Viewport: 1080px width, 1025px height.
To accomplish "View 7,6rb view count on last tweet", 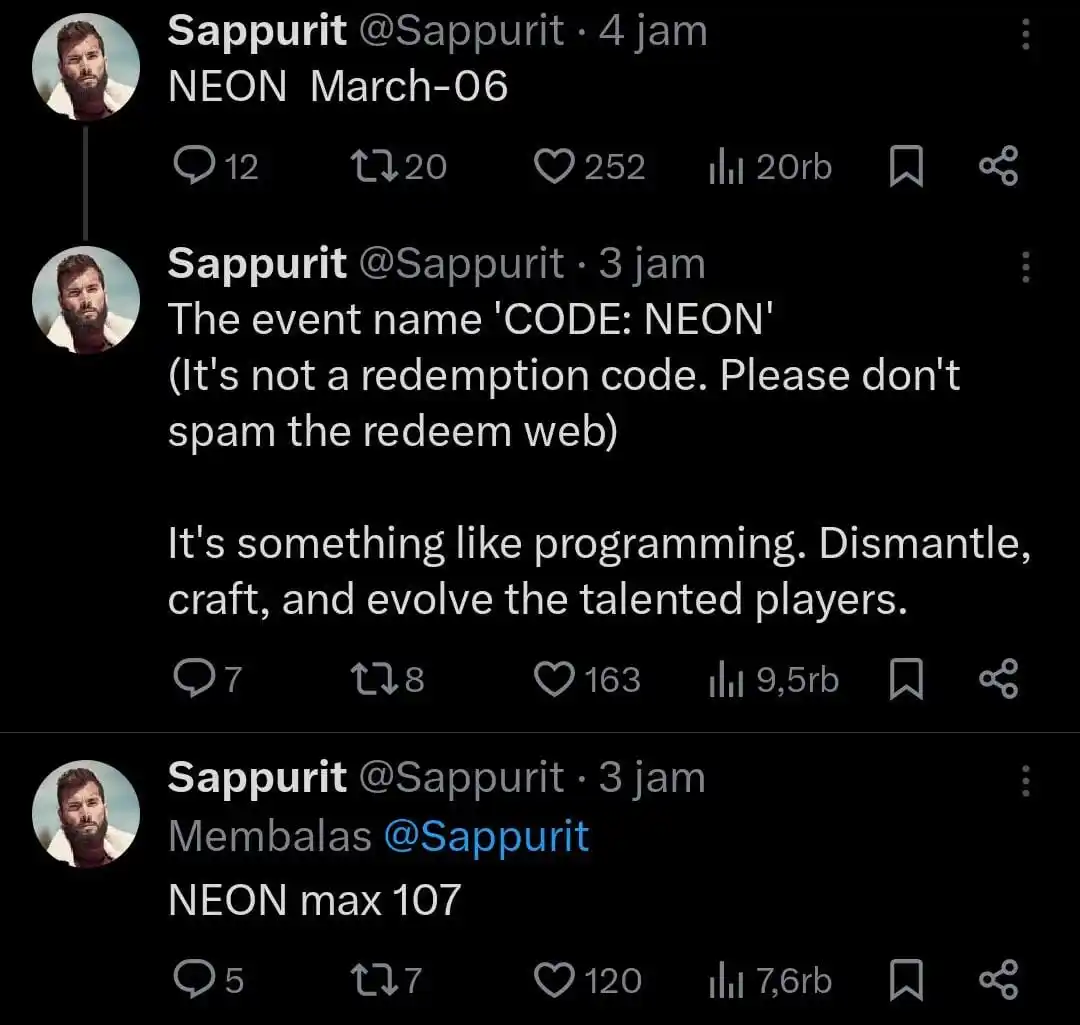I will coord(770,980).
